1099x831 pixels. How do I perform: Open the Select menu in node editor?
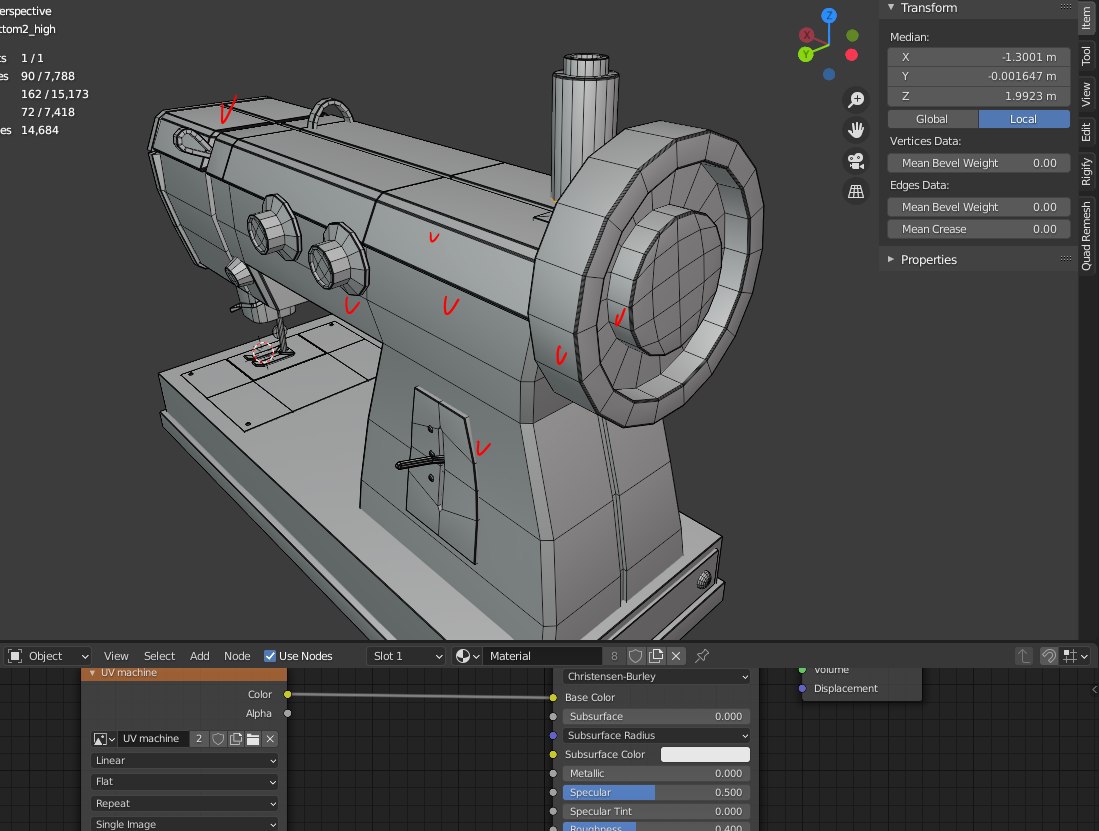pyautogui.click(x=159, y=656)
